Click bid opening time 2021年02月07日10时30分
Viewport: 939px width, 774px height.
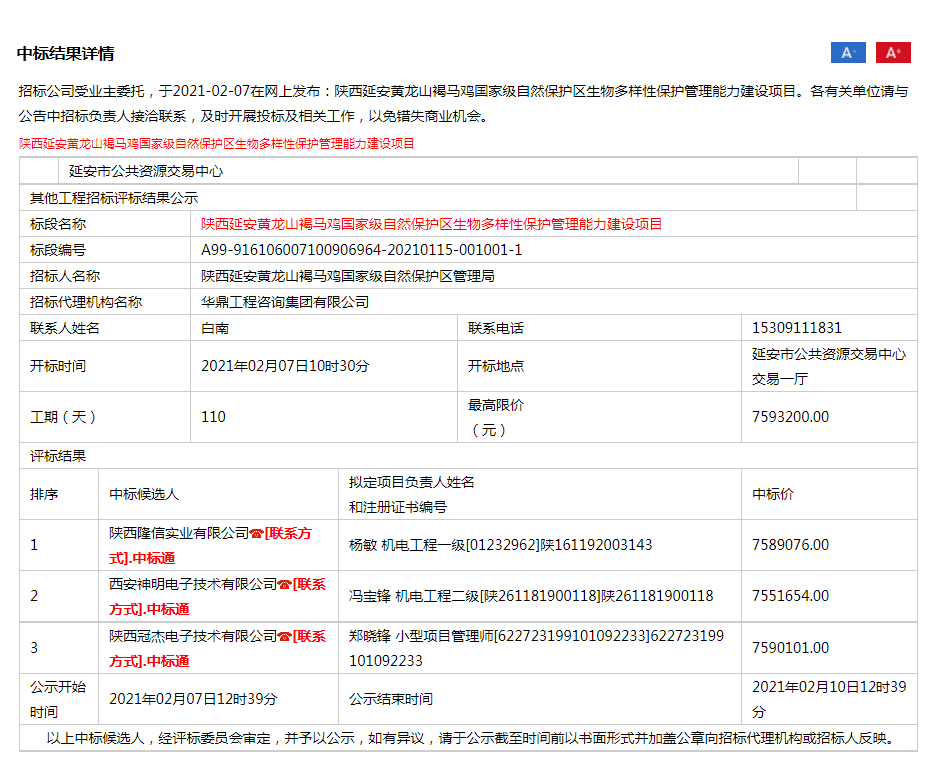(285, 366)
